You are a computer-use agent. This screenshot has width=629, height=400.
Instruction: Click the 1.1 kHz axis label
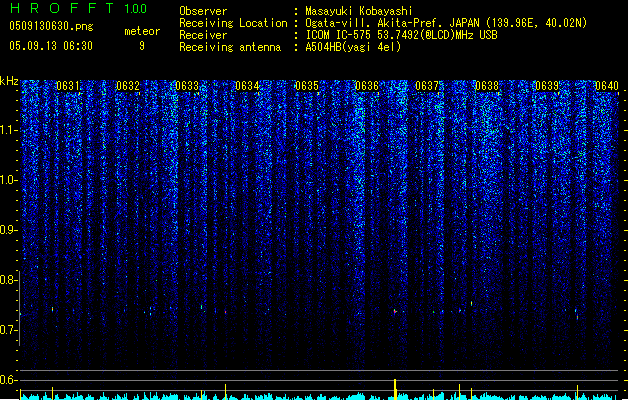click(x=8, y=130)
